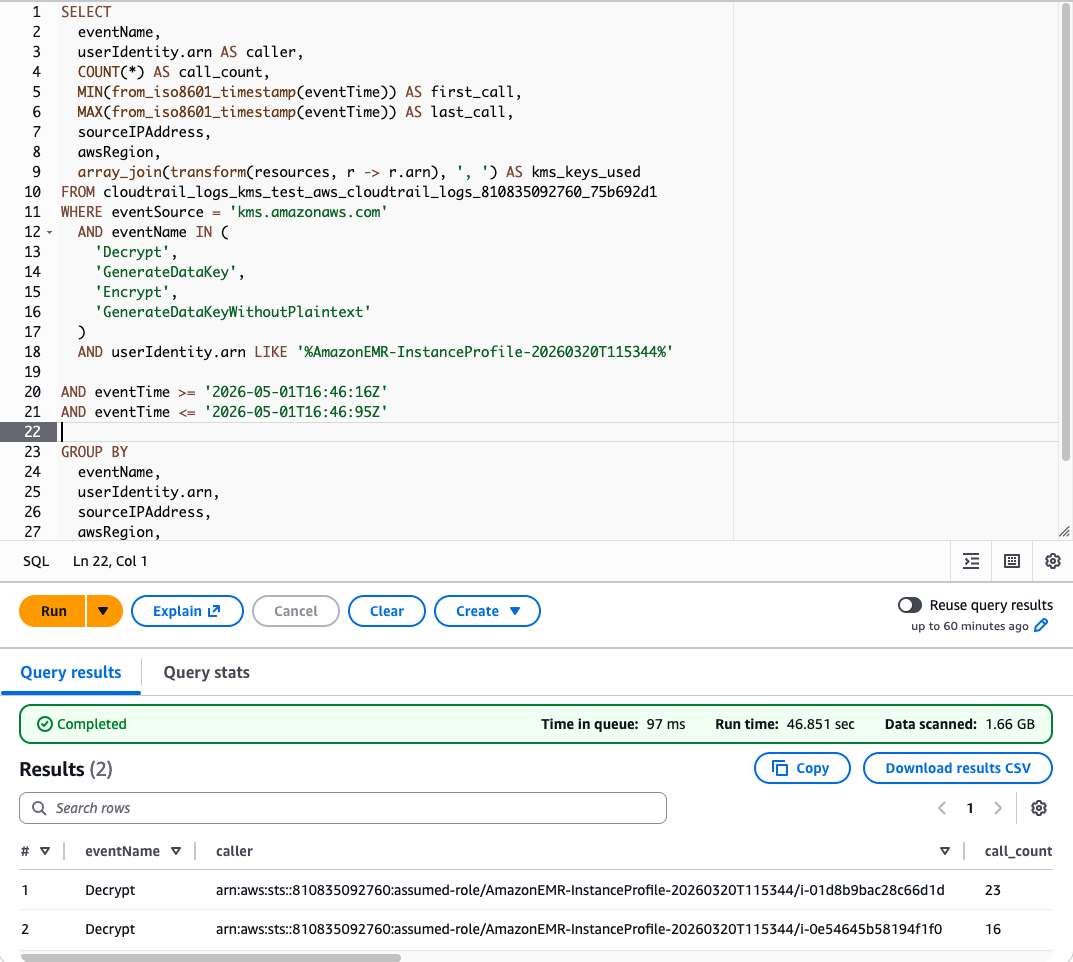
Task: Click the SELECT keyword on line 1
Action: (x=86, y=12)
